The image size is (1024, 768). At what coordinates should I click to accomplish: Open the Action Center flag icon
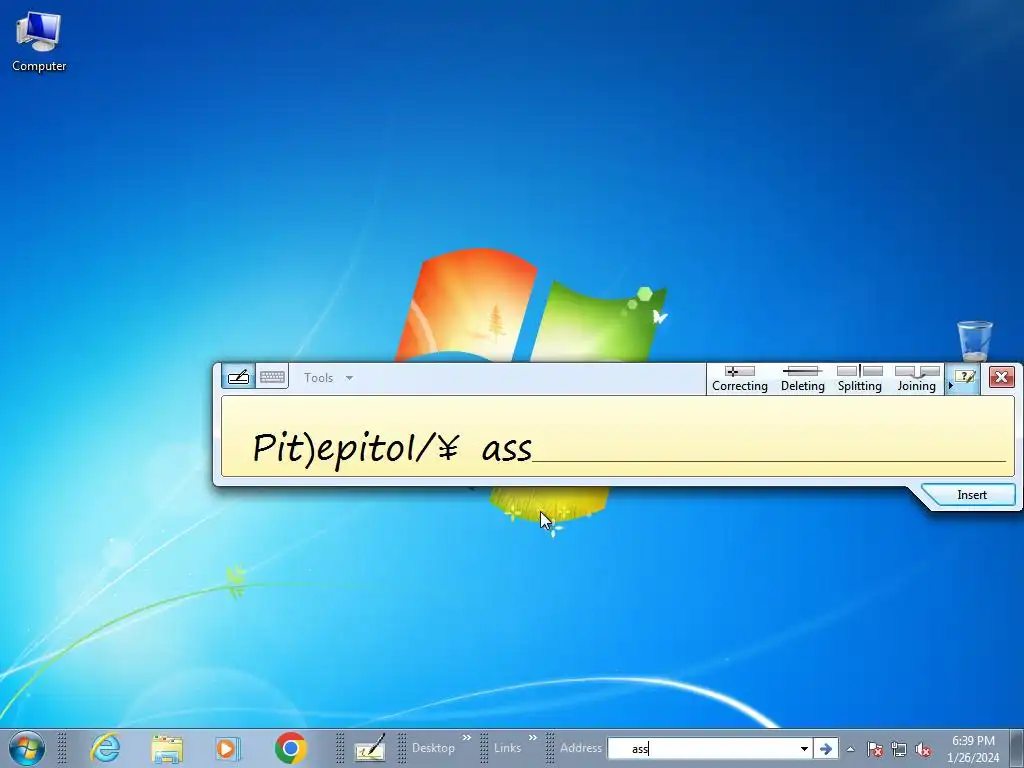pyautogui.click(x=875, y=749)
